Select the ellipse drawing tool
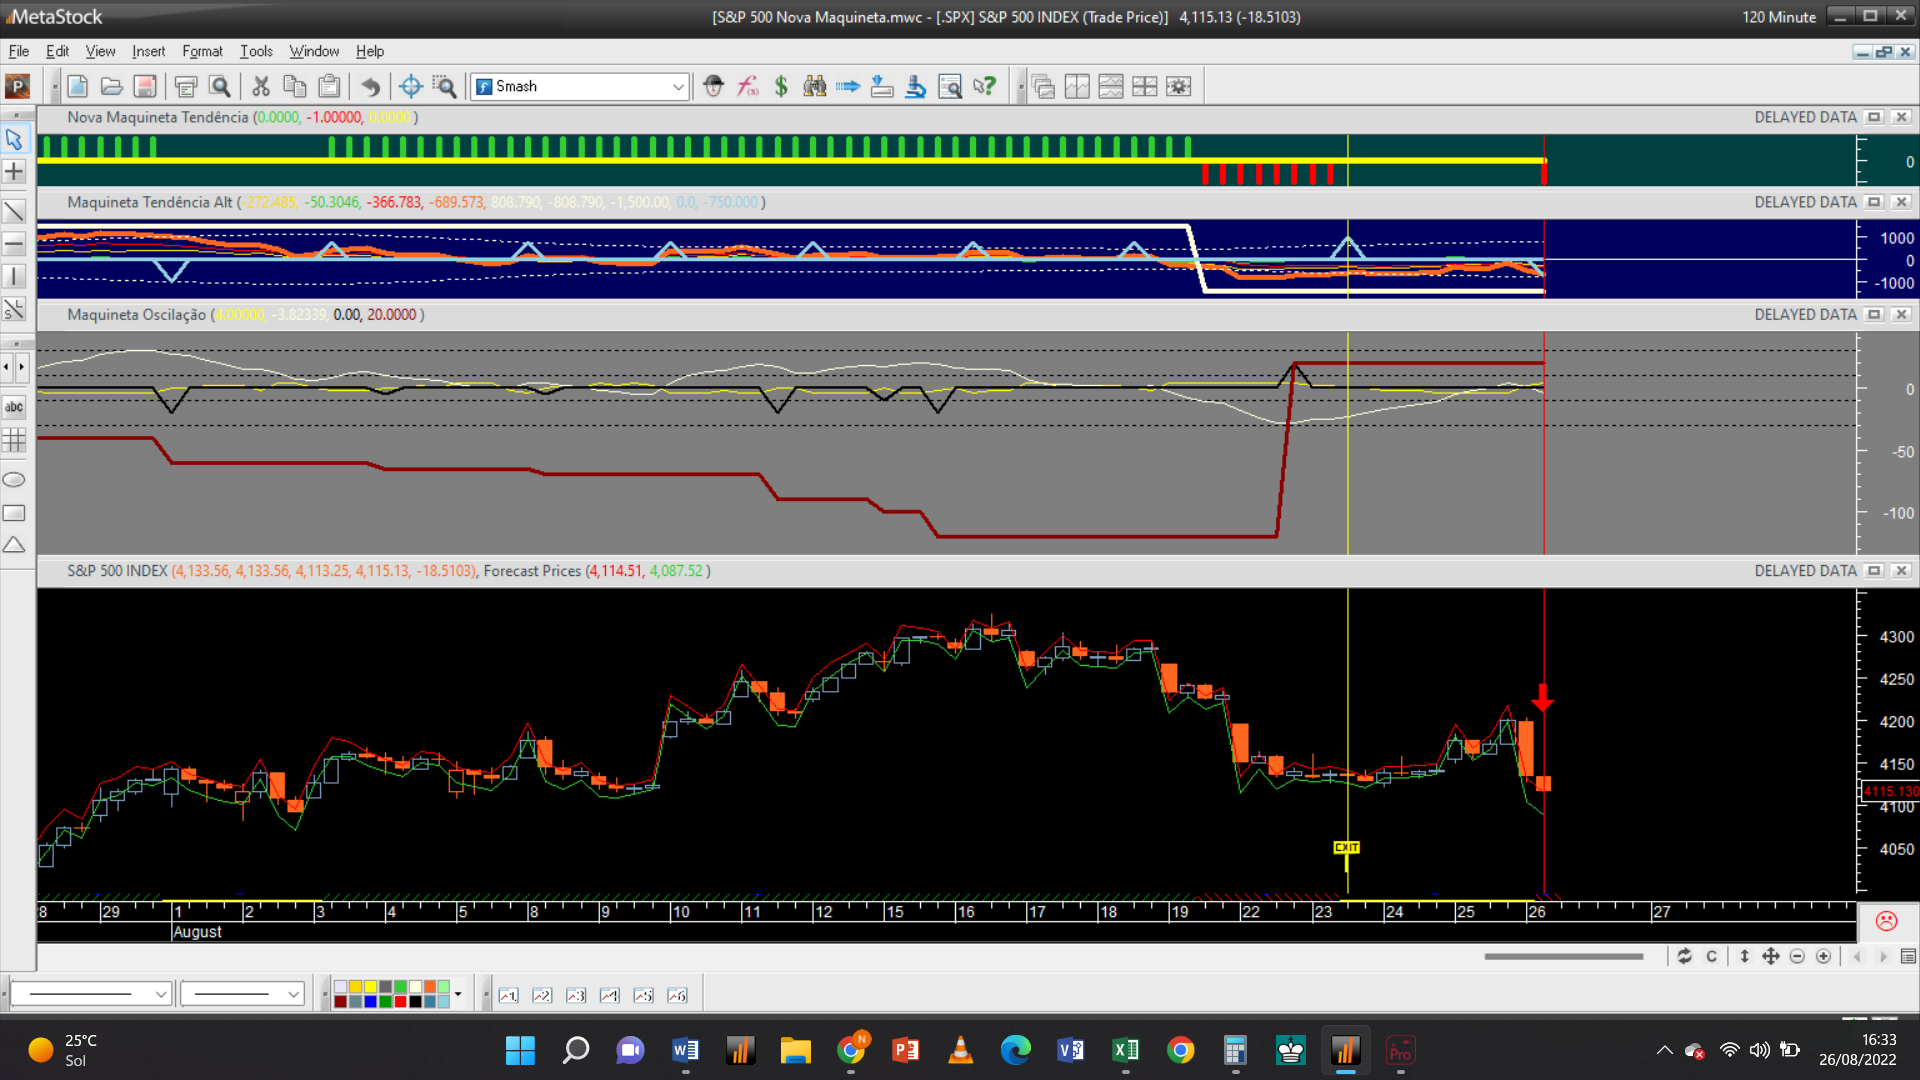Image resolution: width=1920 pixels, height=1080 pixels. coord(14,480)
